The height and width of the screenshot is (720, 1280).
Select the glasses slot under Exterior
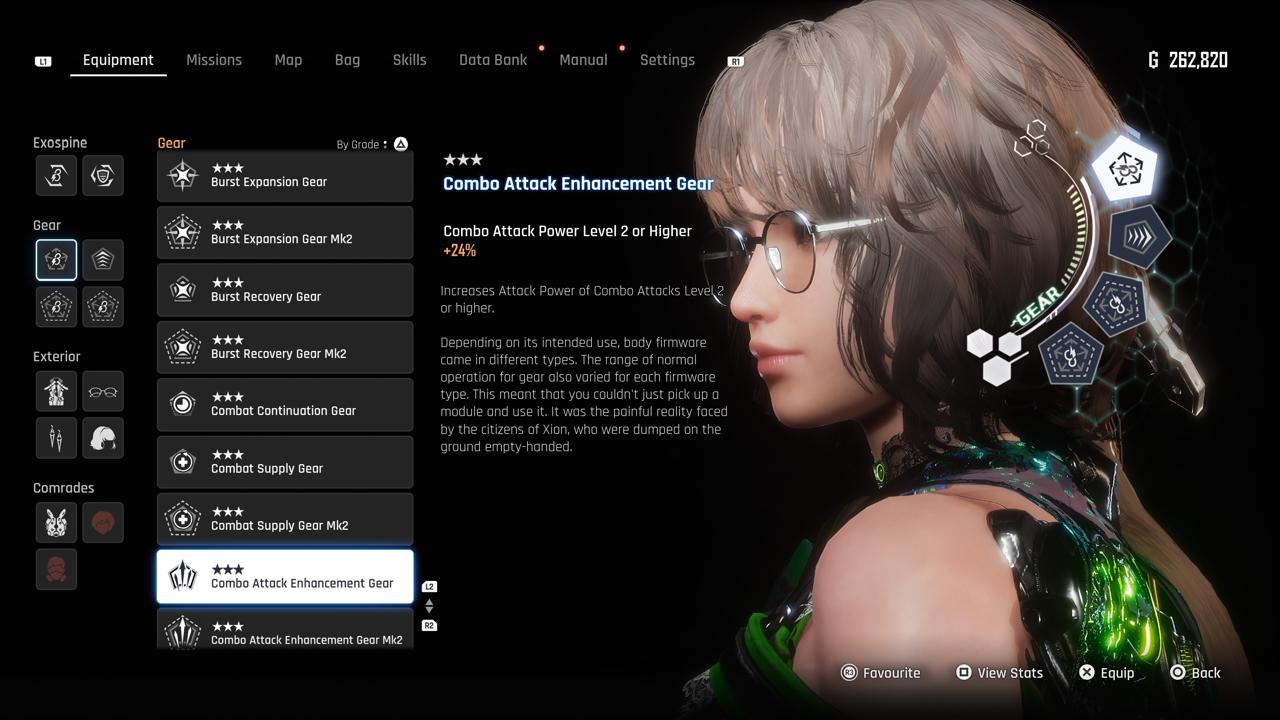pyautogui.click(x=103, y=391)
